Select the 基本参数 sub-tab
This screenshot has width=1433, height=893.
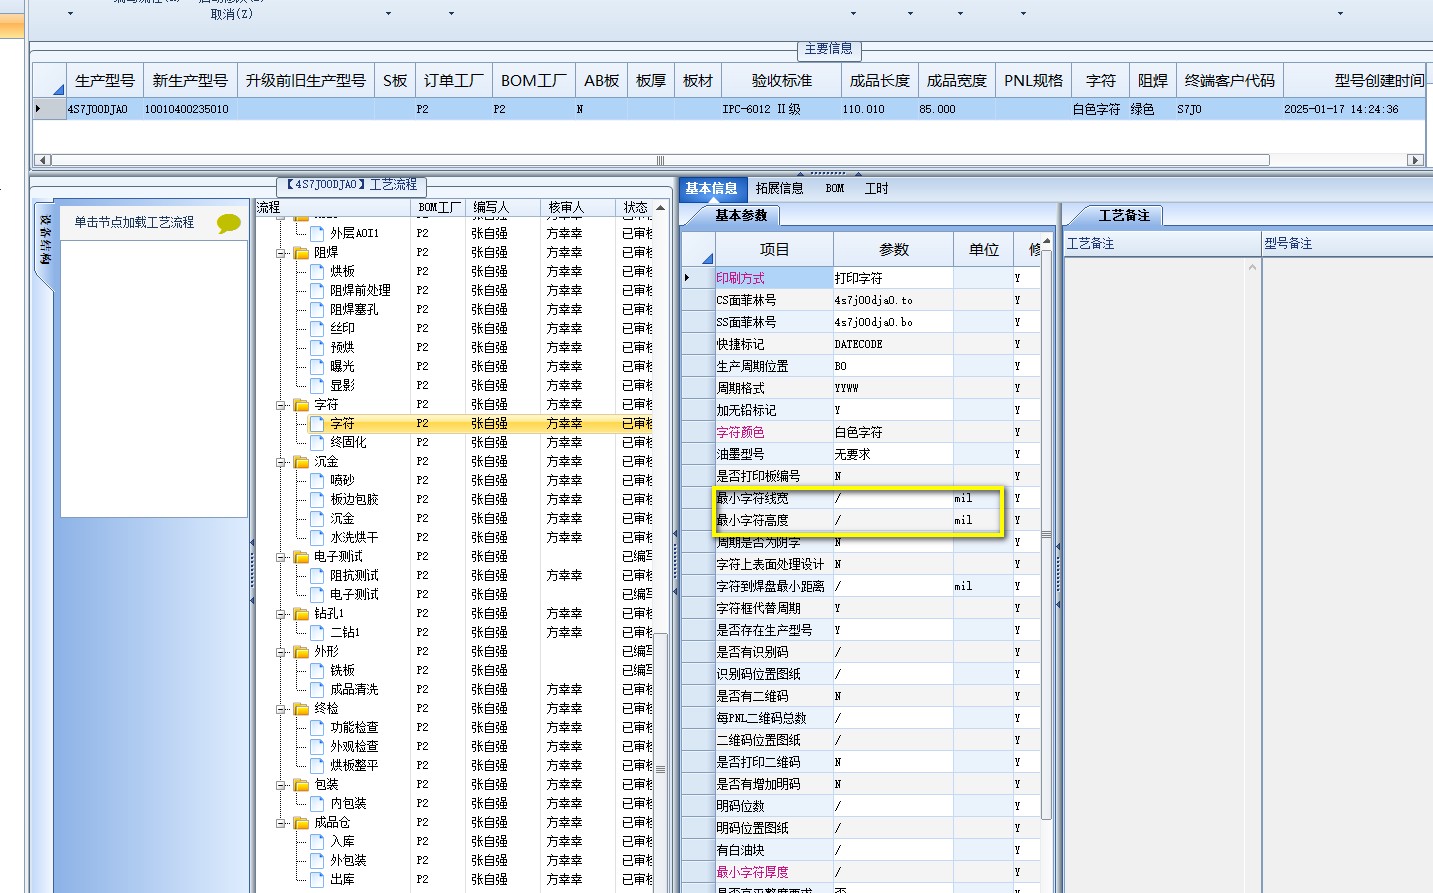(x=741, y=215)
